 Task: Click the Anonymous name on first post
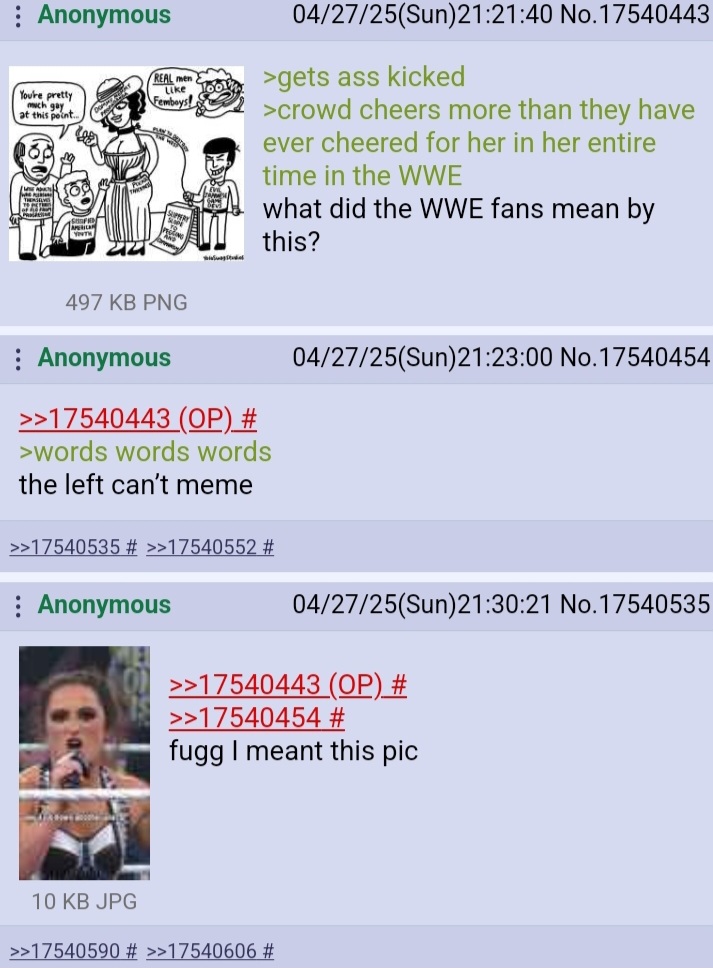point(104,15)
